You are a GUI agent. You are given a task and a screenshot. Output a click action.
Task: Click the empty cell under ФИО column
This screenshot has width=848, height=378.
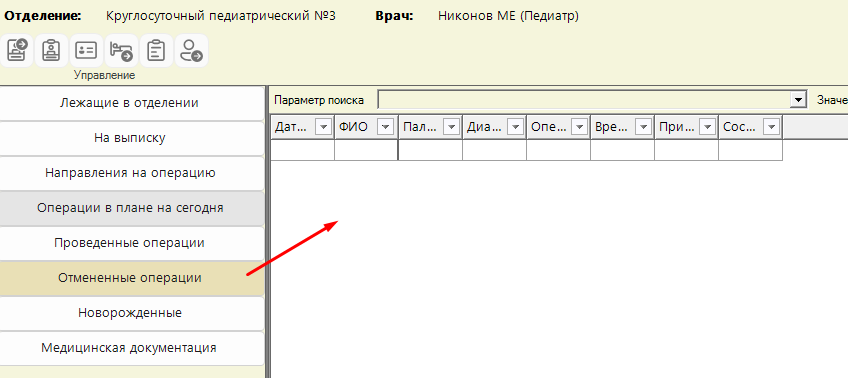point(366,150)
